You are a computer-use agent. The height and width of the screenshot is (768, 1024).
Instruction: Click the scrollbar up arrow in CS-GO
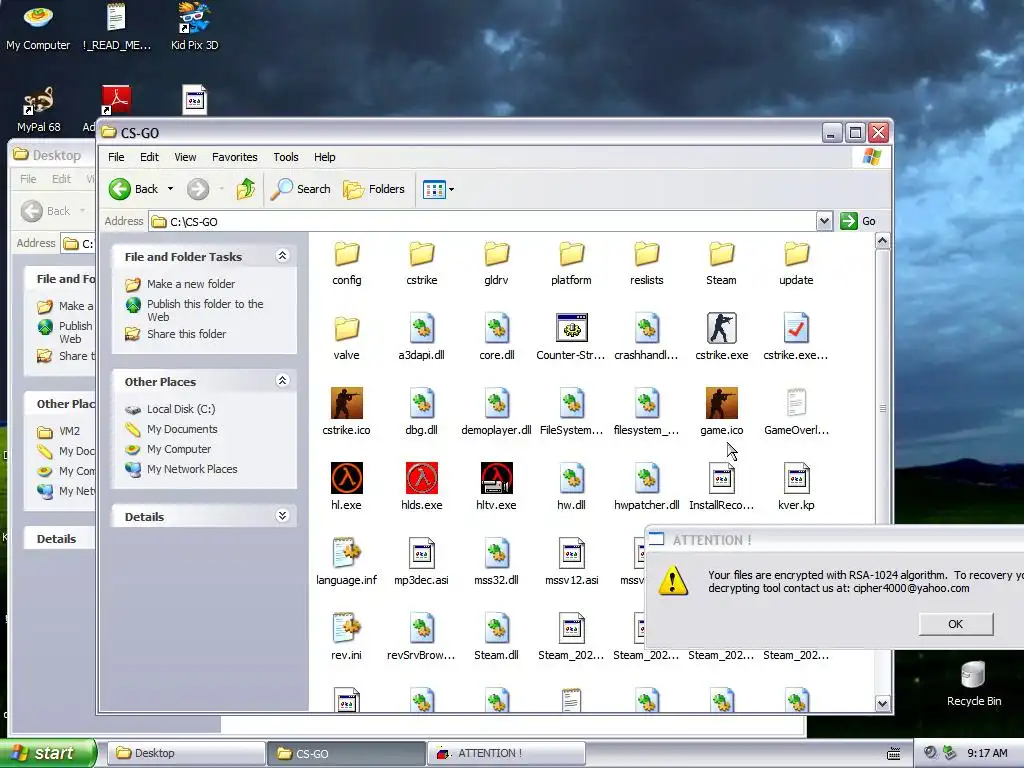click(x=882, y=241)
